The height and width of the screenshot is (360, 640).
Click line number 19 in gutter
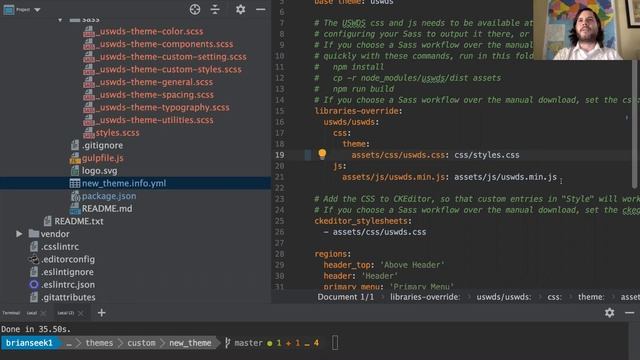click(279, 155)
